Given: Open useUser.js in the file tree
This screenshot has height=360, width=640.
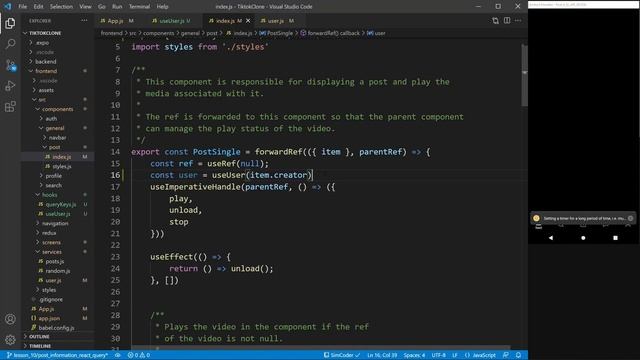Looking at the screenshot, I should [x=58, y=214].
